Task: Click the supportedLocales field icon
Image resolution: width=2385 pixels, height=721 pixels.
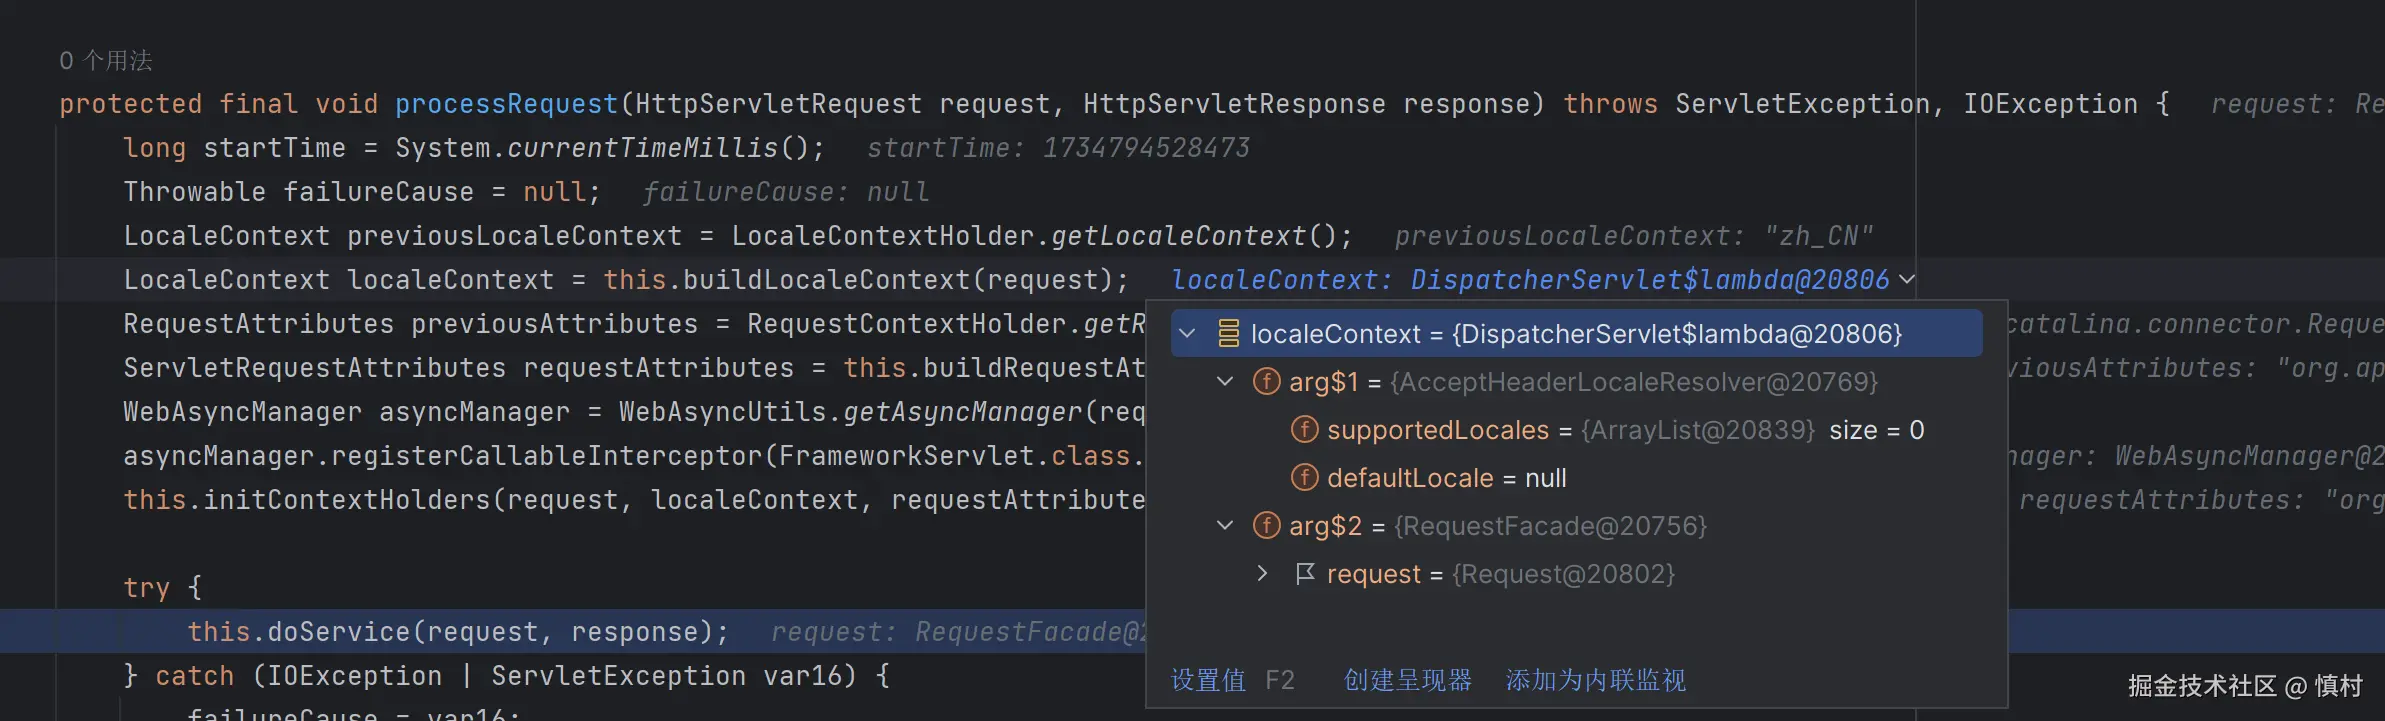Action: pyautogui.click(x=1304, y=430)
